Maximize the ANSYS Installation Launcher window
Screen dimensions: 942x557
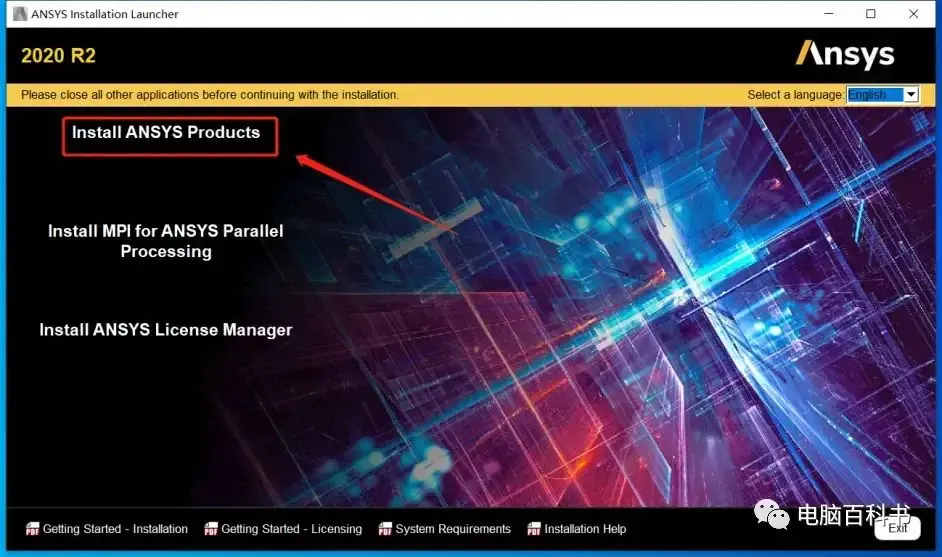pyautogui.click(x=871, y=13)
